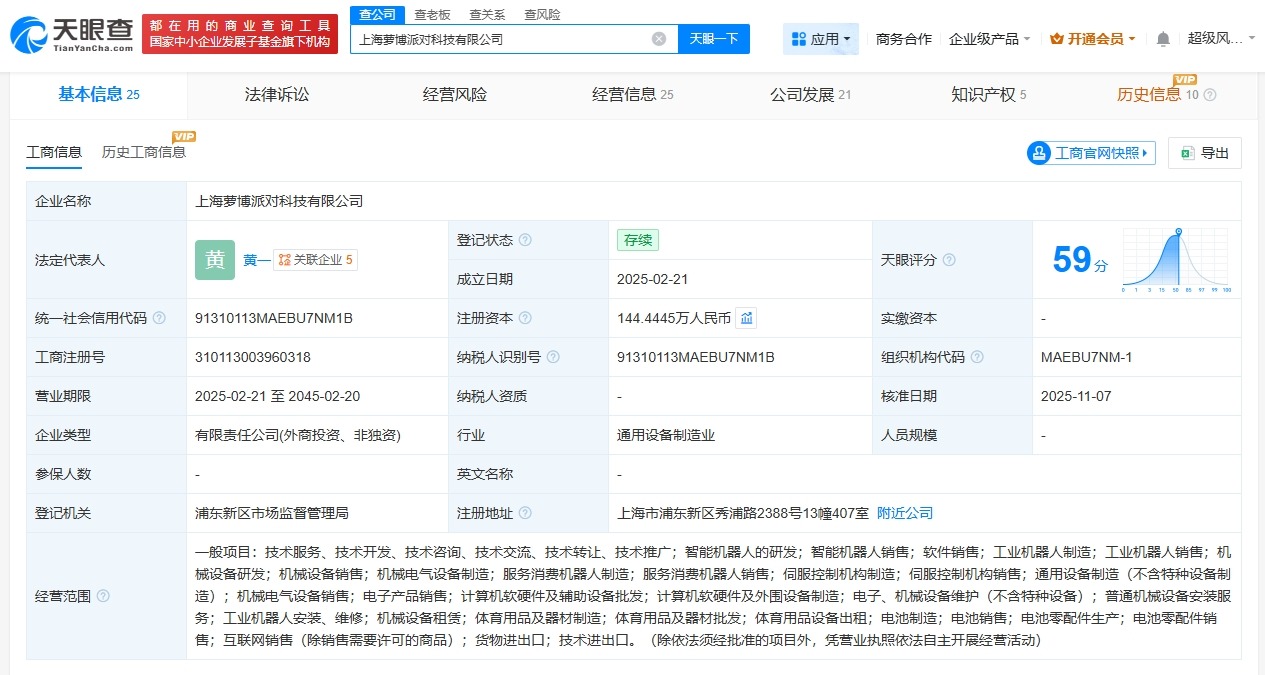Clear search box using the X icon

(658, 38)
